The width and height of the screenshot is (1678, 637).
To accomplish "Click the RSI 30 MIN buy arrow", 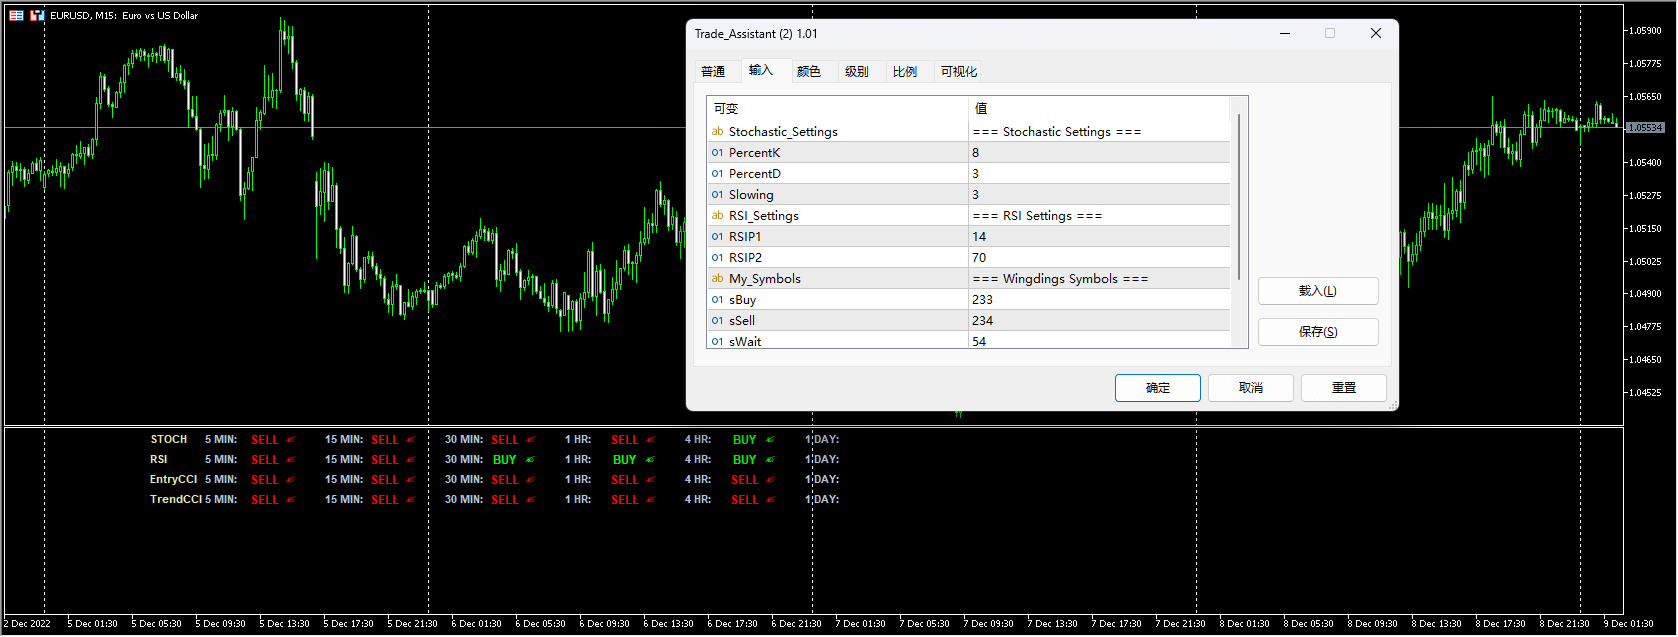I will coord(530,460).
